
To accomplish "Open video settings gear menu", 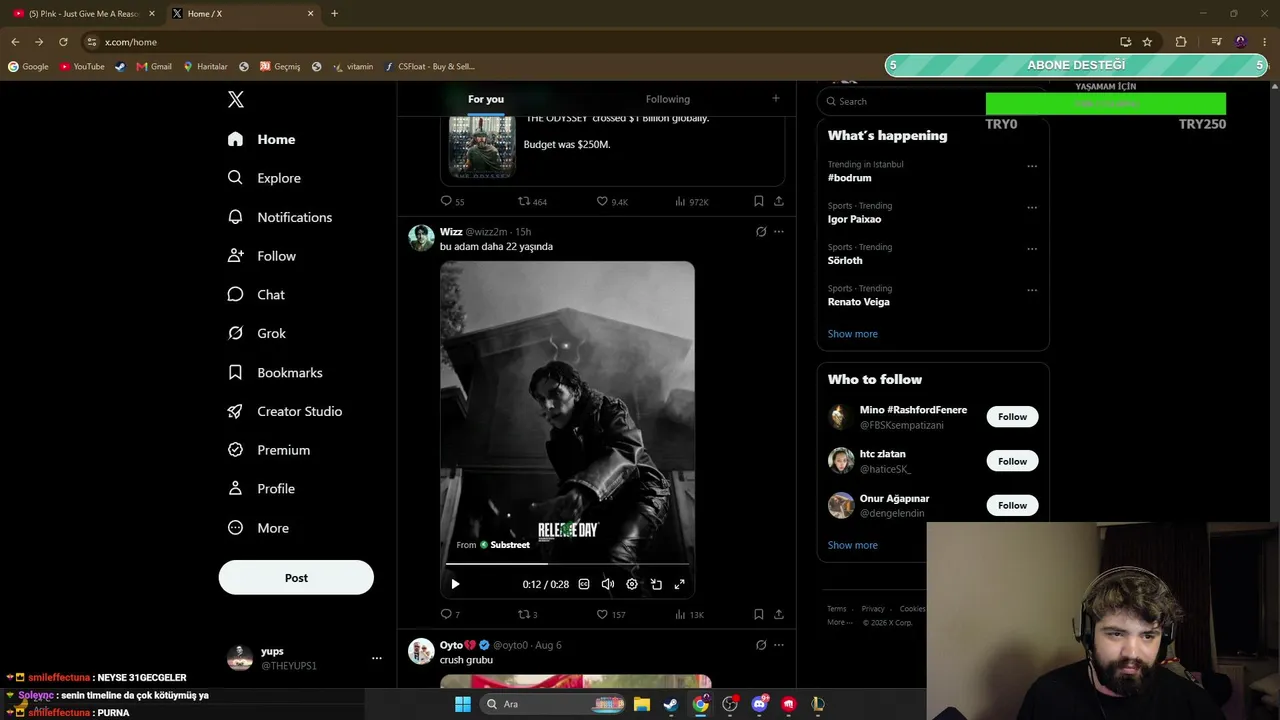I will point(632,584).
